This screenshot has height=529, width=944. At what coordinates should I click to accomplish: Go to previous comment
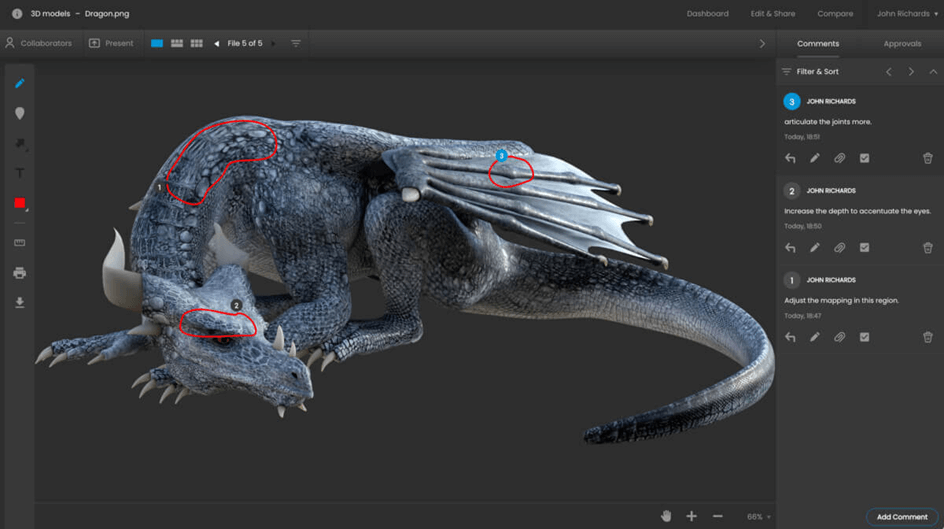[889, 72]
